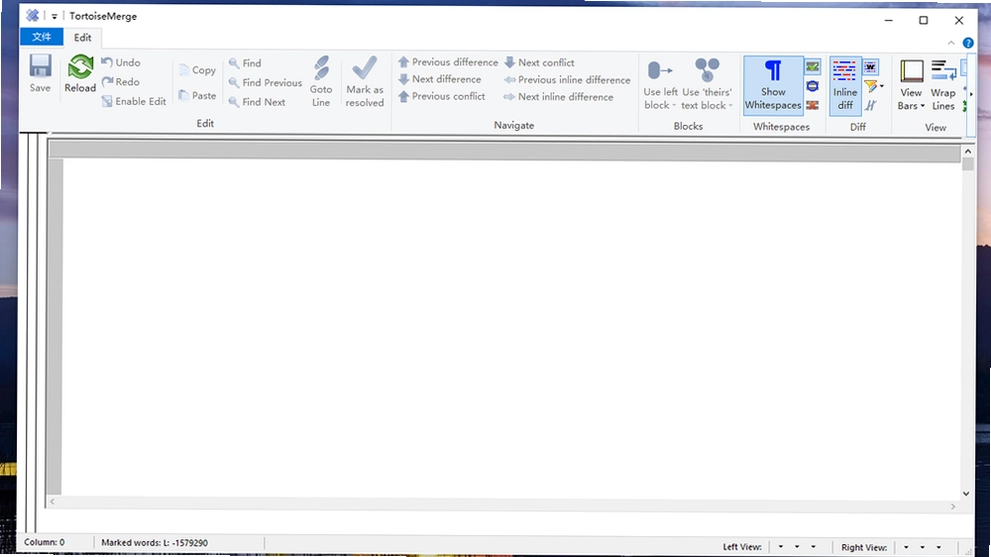
Task: Open Goto Line tool
Action: pyautogui.click(x=321, y=82)
